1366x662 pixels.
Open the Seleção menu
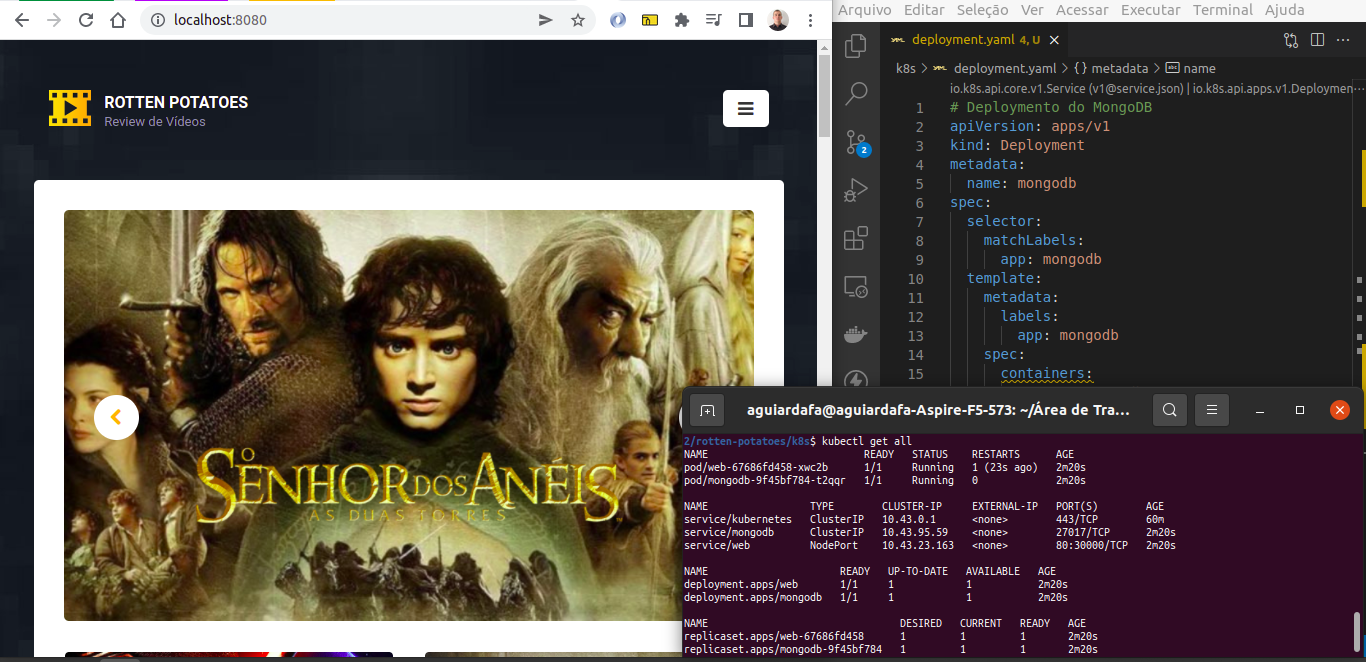click(x=983, y=10)
